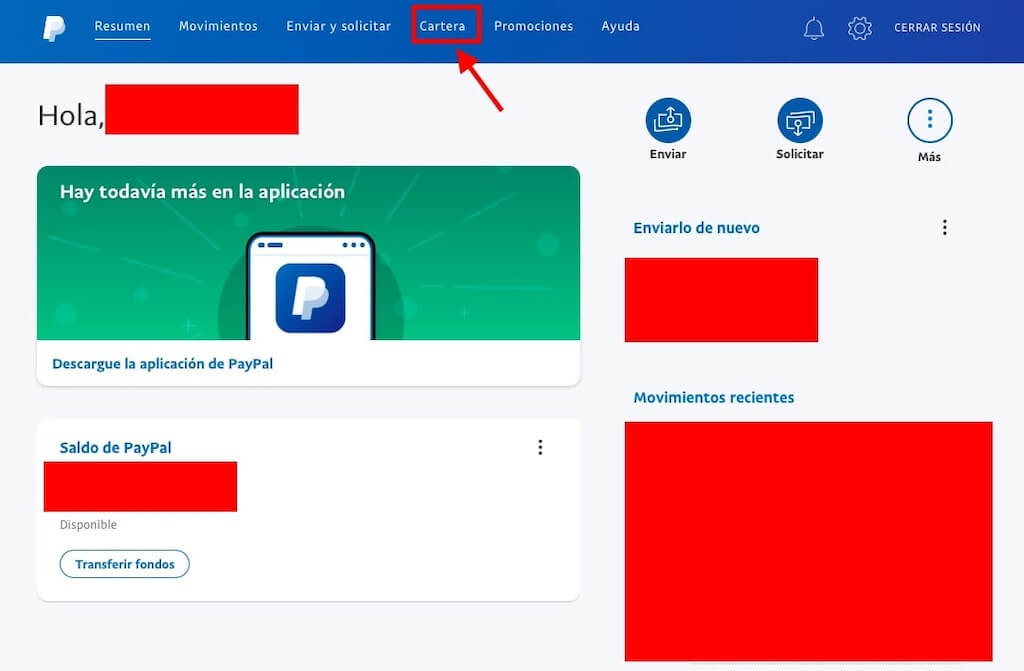Click the Transferir fondos button
Image resolution: width=1024 pixels, height=671 pixels.
click(x=124, y=563)
